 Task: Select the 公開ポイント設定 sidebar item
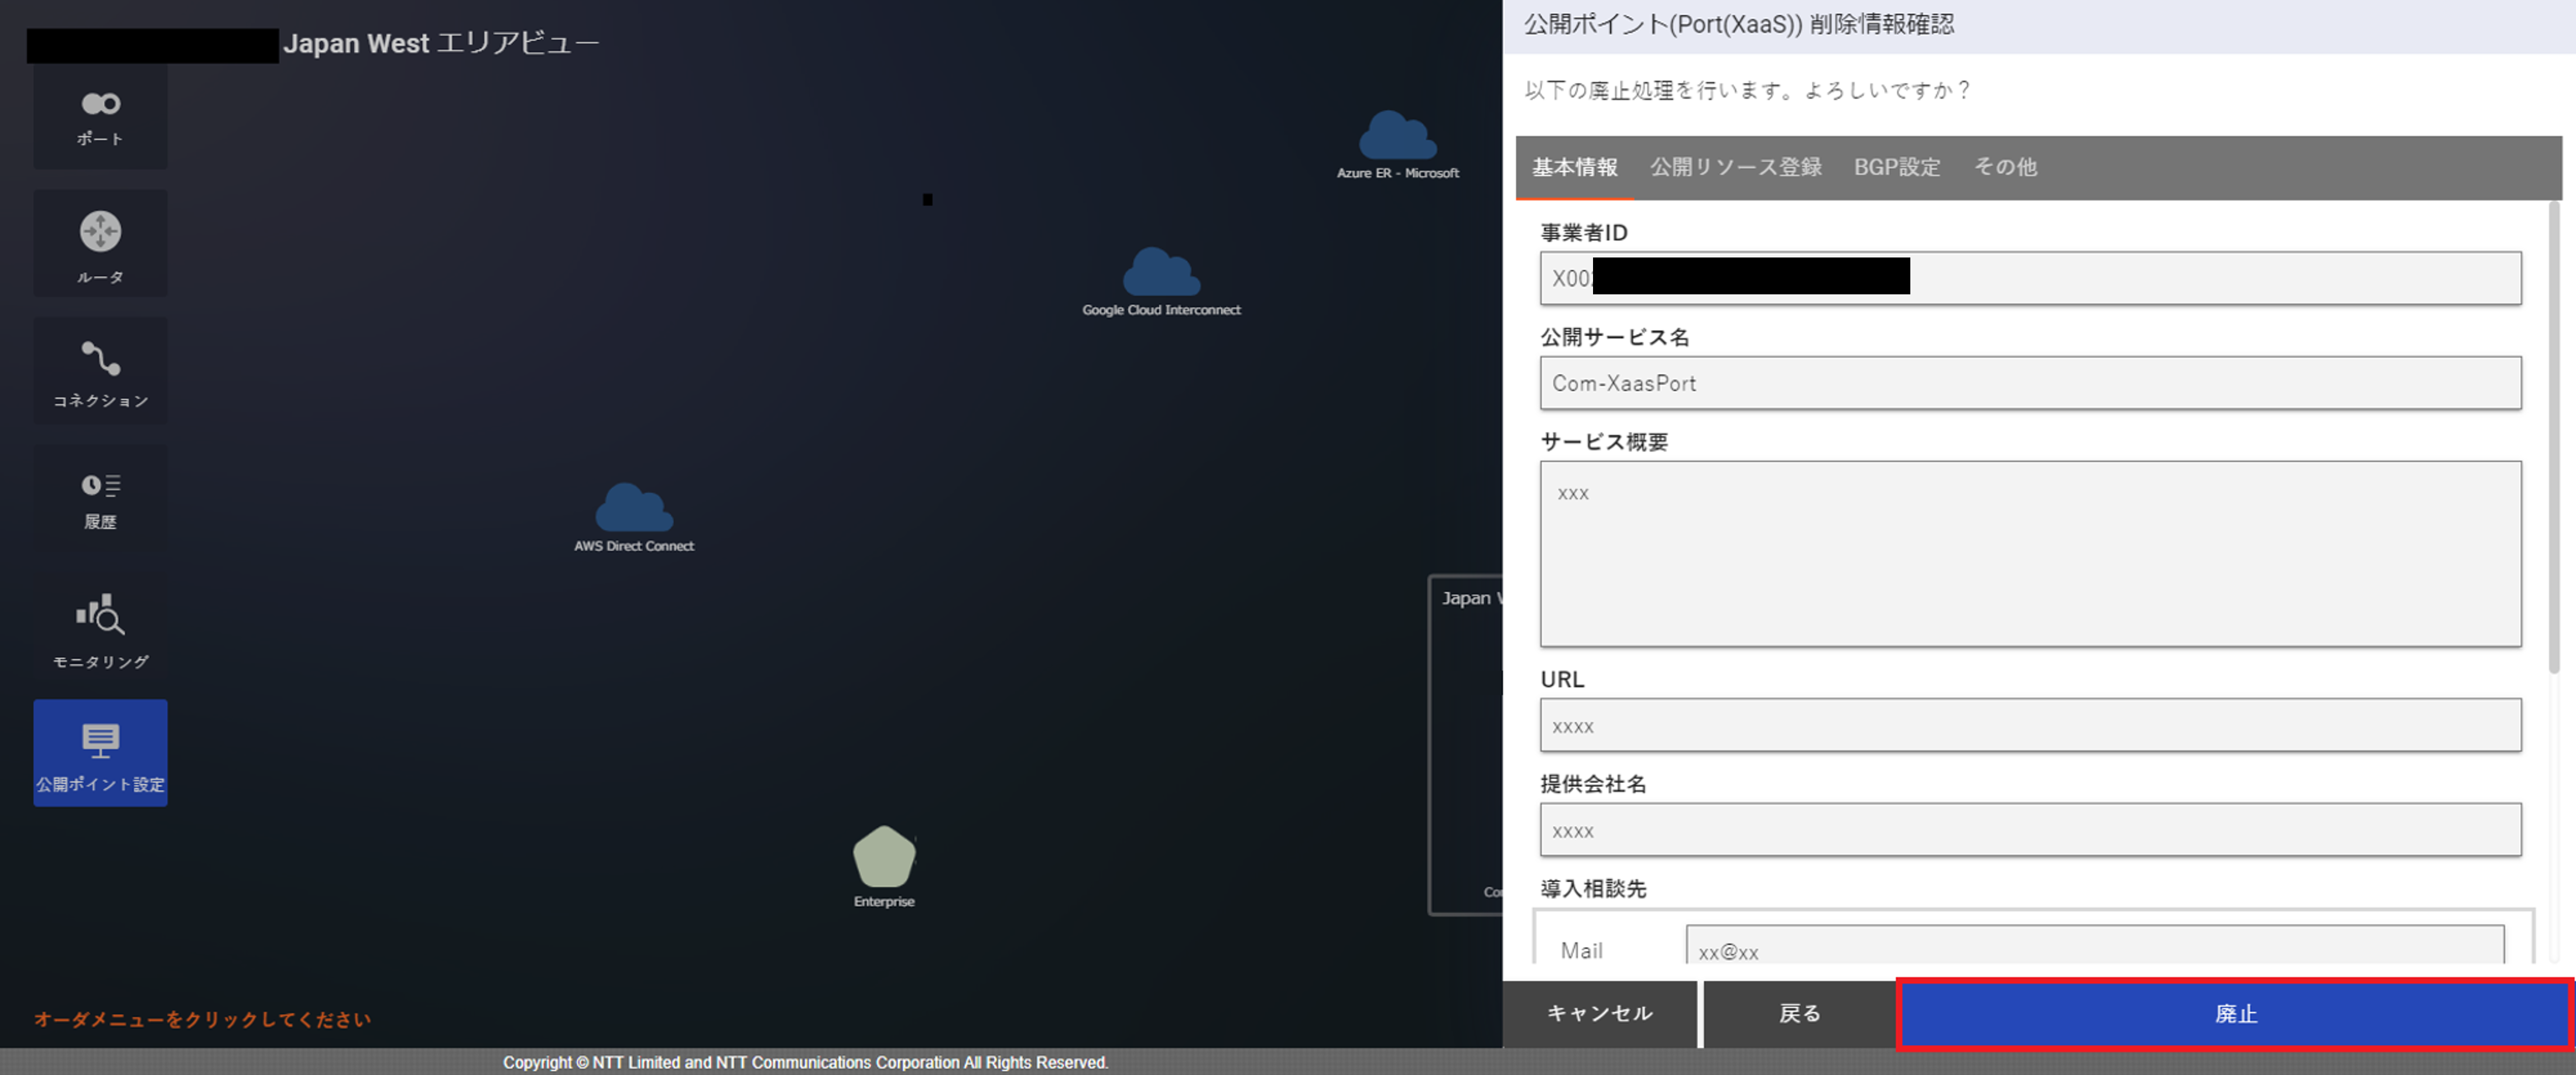pos(100,753)
